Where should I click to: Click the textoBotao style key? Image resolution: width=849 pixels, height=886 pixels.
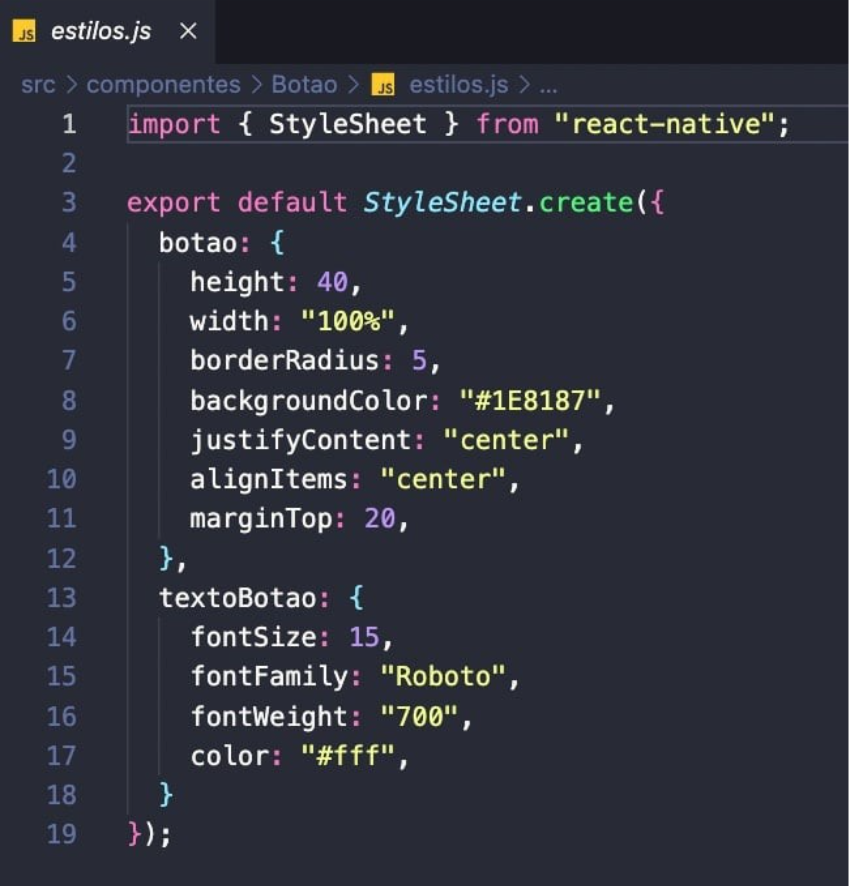(x=237, y=598)
